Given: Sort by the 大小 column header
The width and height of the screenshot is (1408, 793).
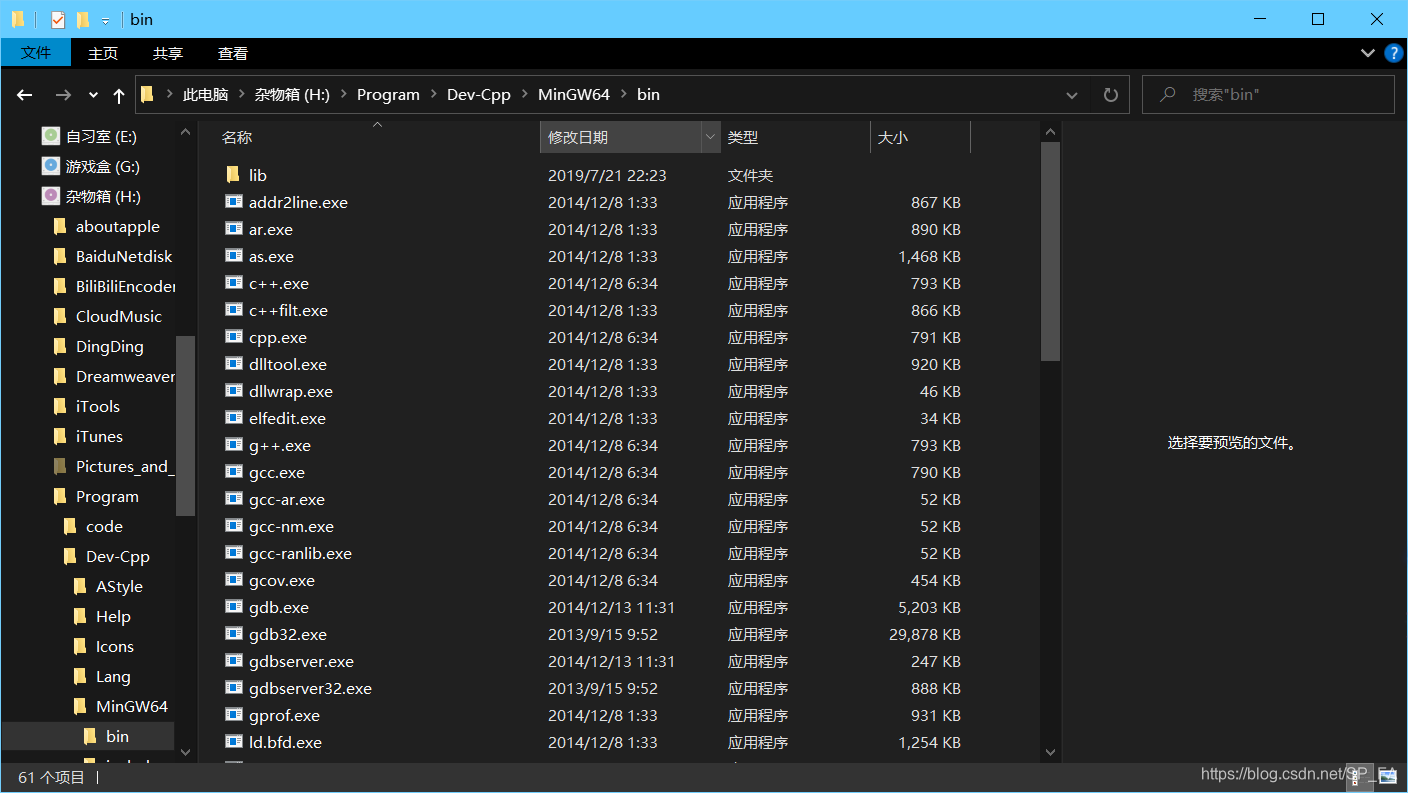Looking at the screenshot, I should 920,137.
